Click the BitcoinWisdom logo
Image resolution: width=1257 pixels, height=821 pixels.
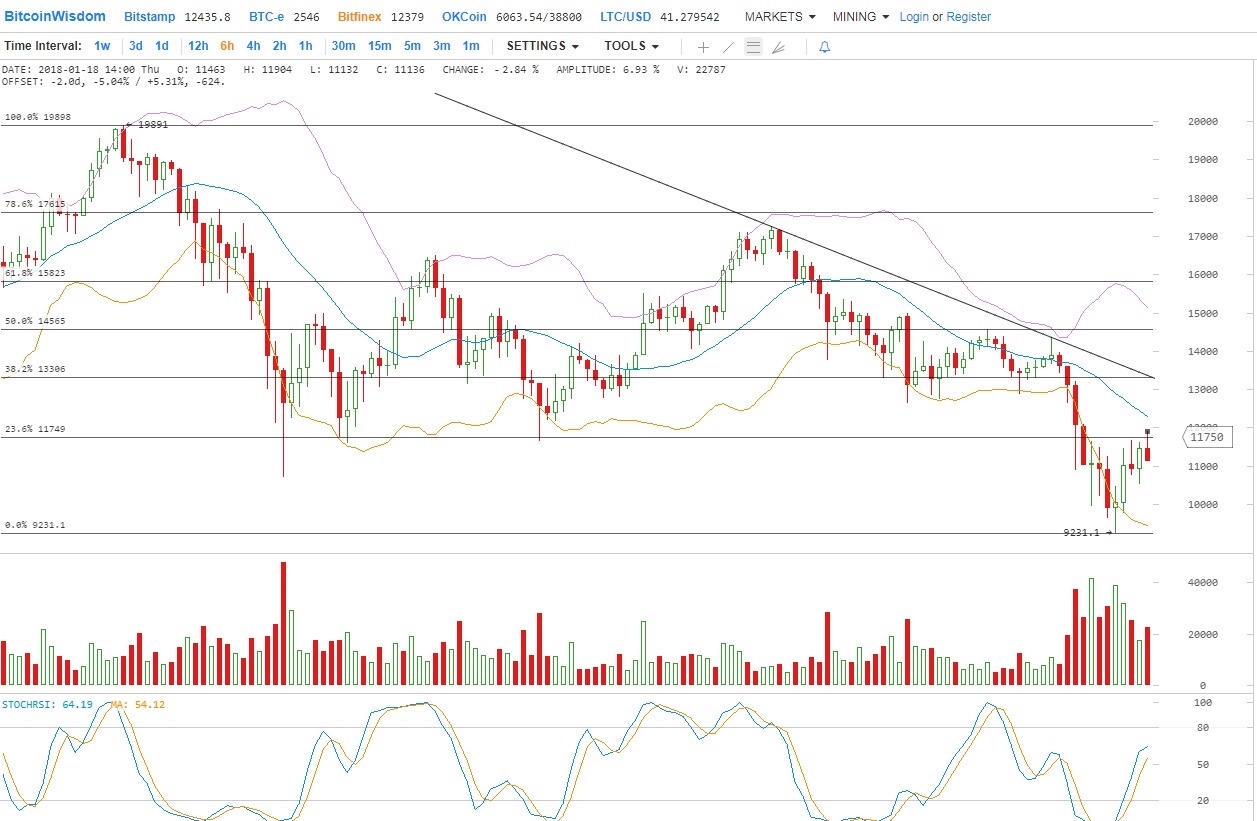[55, 17]
